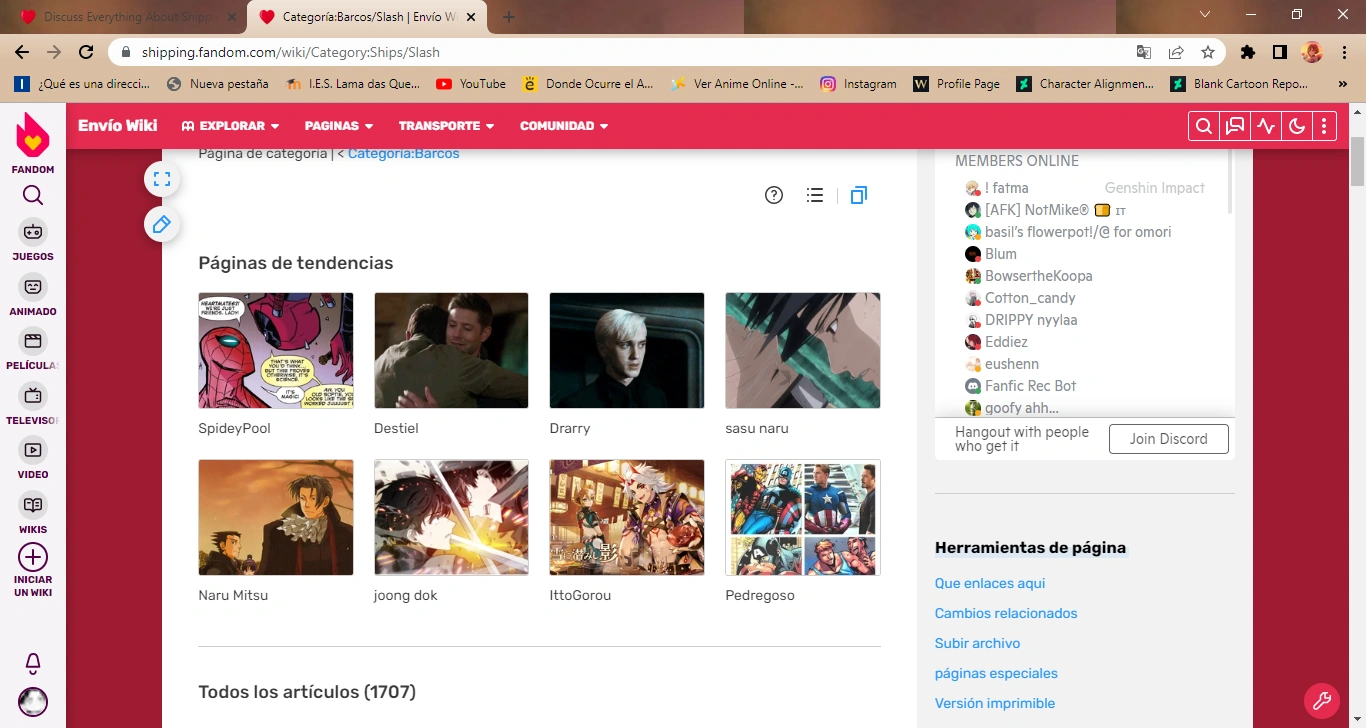1366x728 pixels.
Task: Open the EXPLORAR dropdown menu
Action: pos(230,125)
